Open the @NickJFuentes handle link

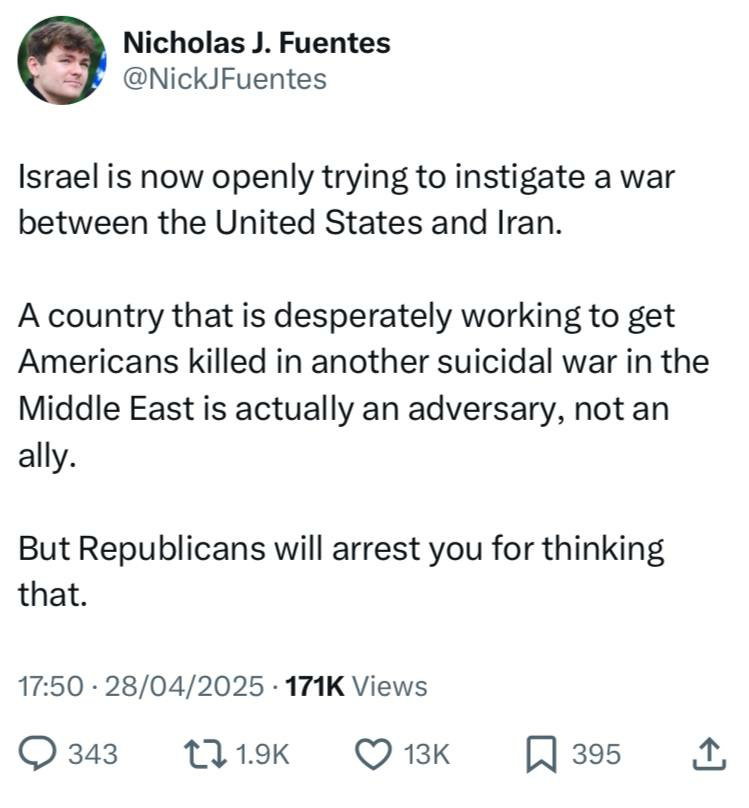pyautogui.click(x=225, y=79)
